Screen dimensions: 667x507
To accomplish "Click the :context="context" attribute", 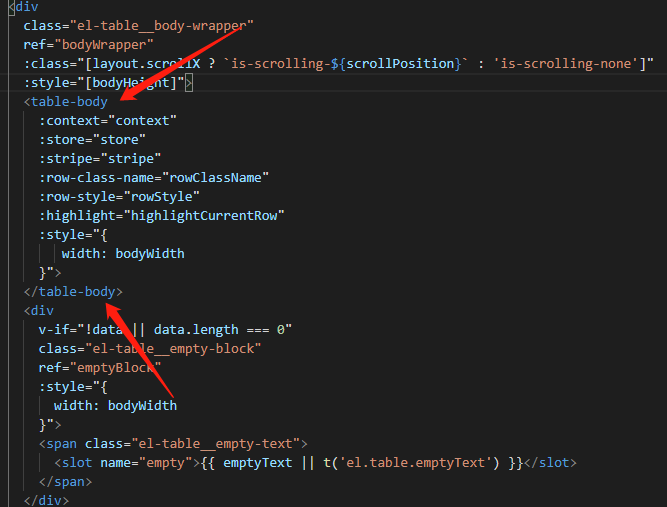I will click(108, 121).
